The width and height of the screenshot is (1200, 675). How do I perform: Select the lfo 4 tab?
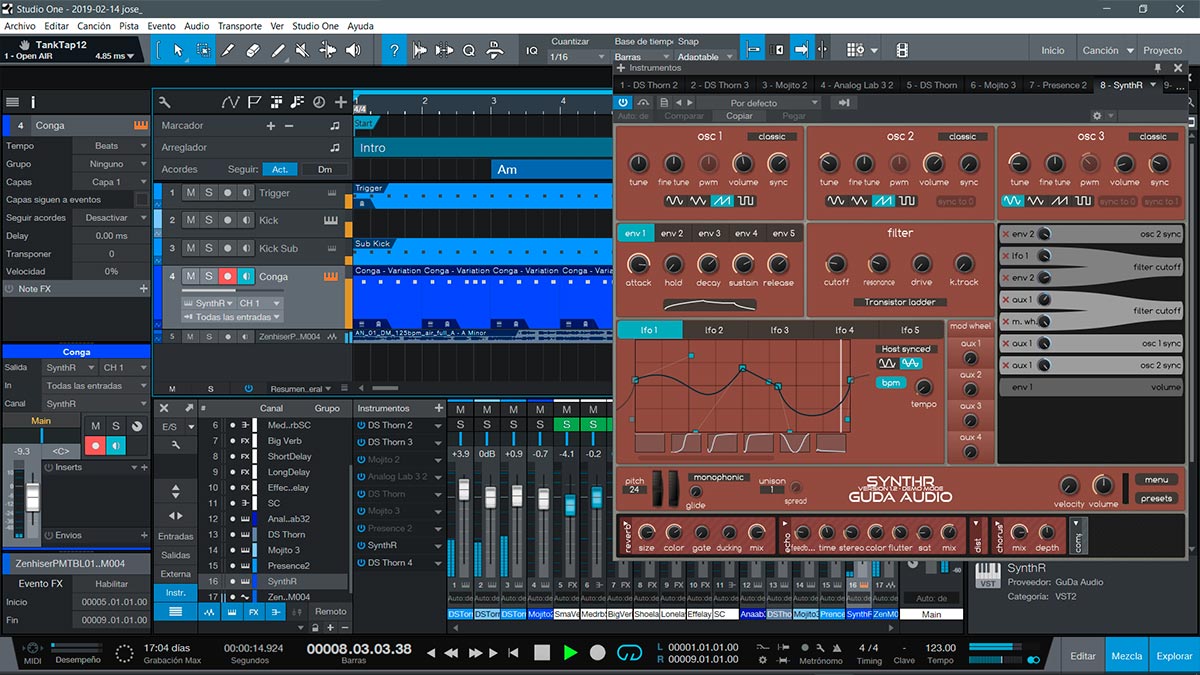pos(845,330)
